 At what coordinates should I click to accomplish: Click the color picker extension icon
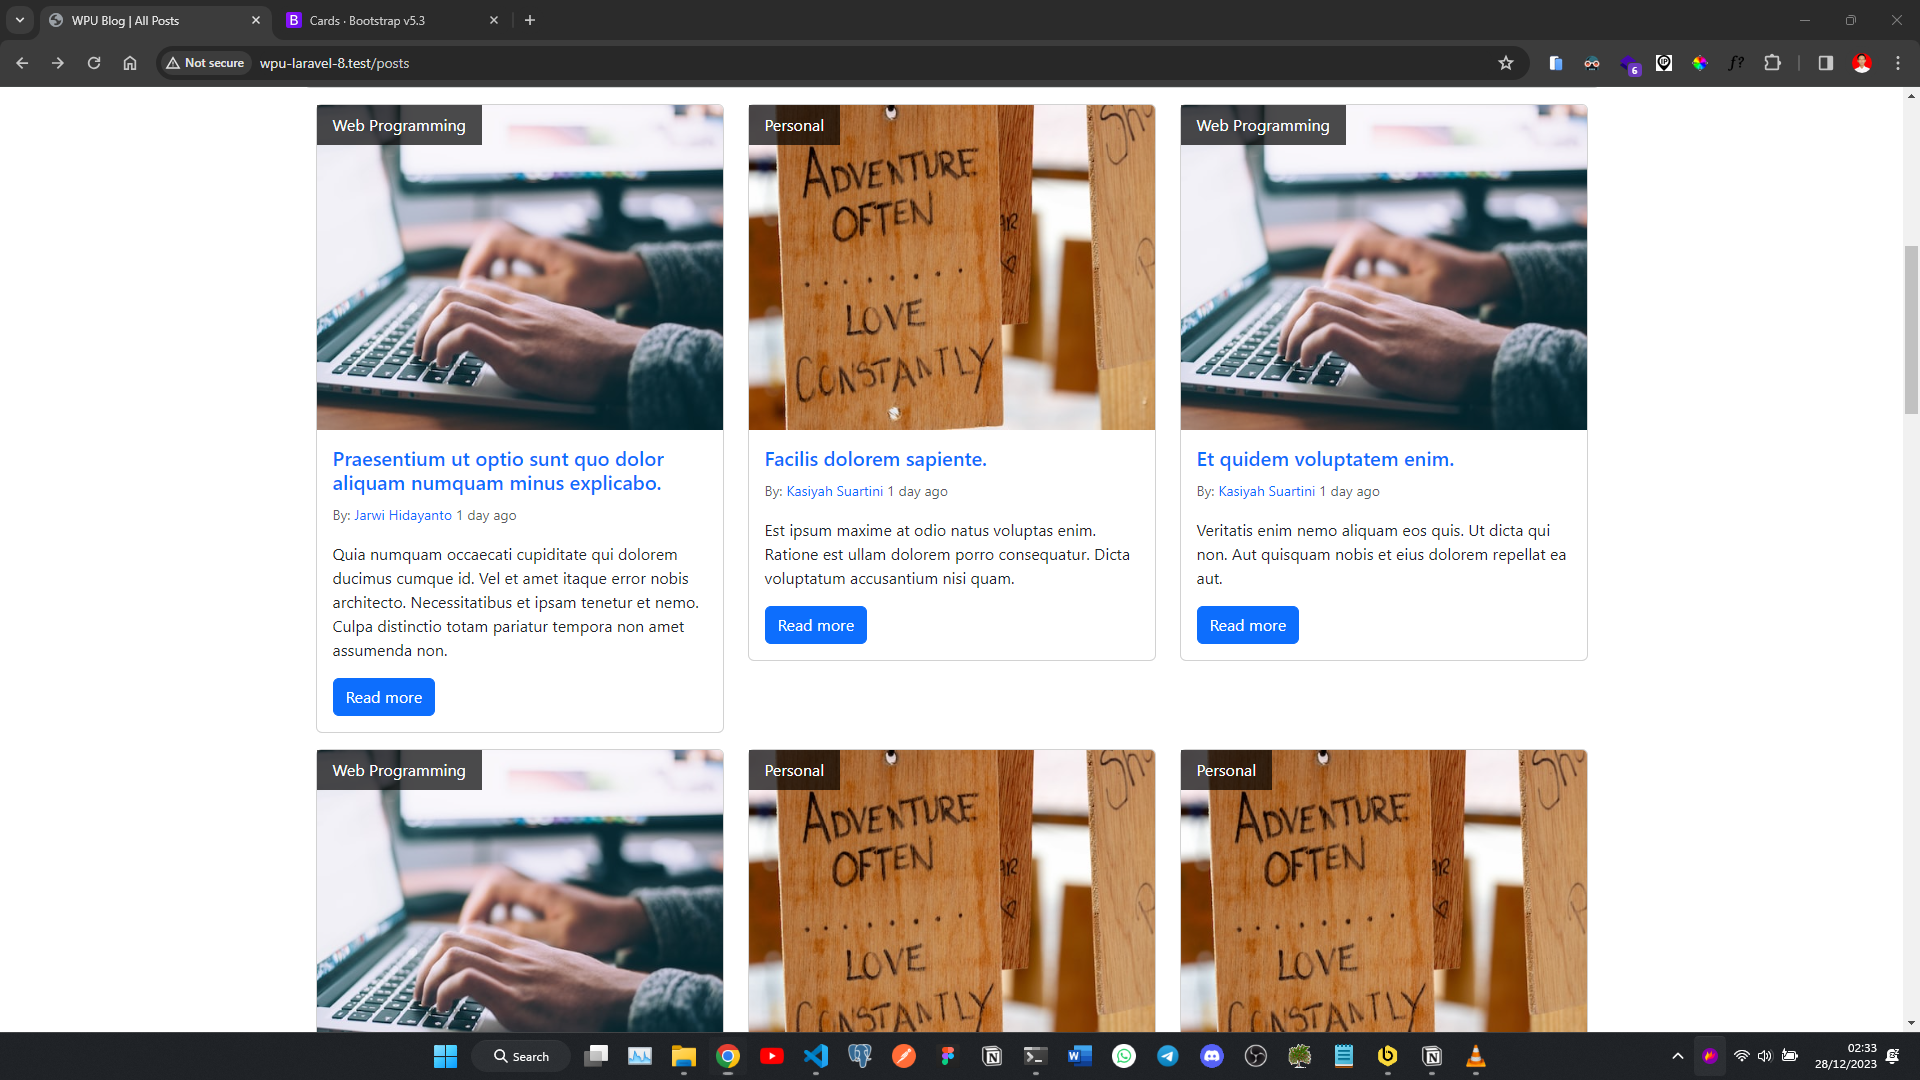[1700, 63]
